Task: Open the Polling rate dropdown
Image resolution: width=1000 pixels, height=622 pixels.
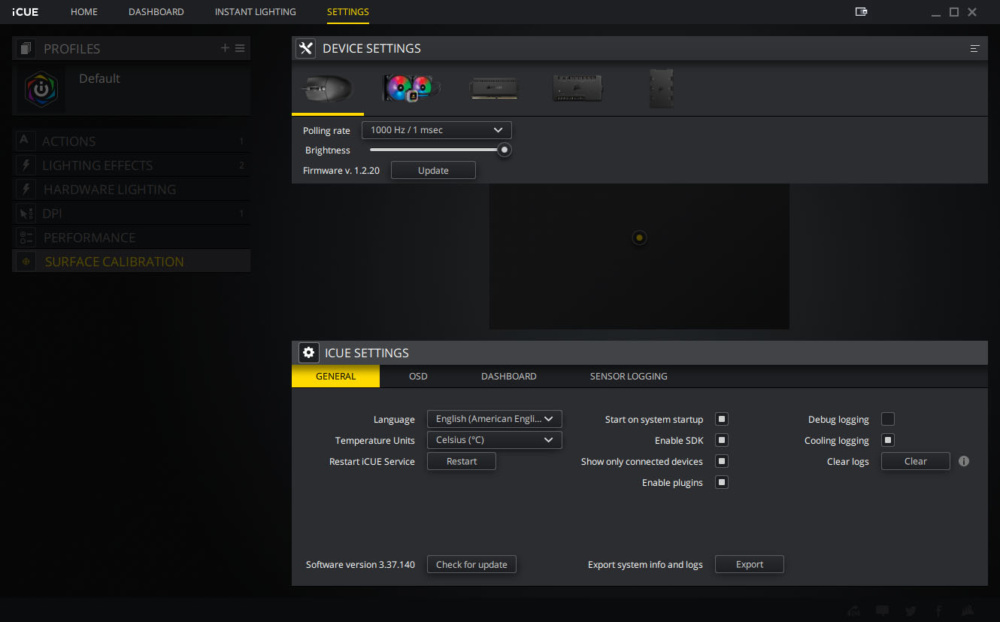Action: click(436, 130)
